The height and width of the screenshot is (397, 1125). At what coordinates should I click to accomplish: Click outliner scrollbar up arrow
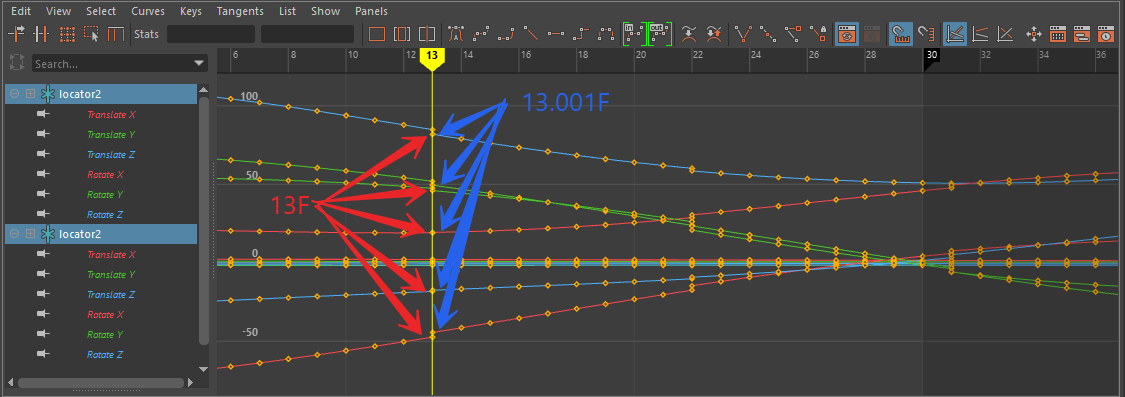(203, 90)
